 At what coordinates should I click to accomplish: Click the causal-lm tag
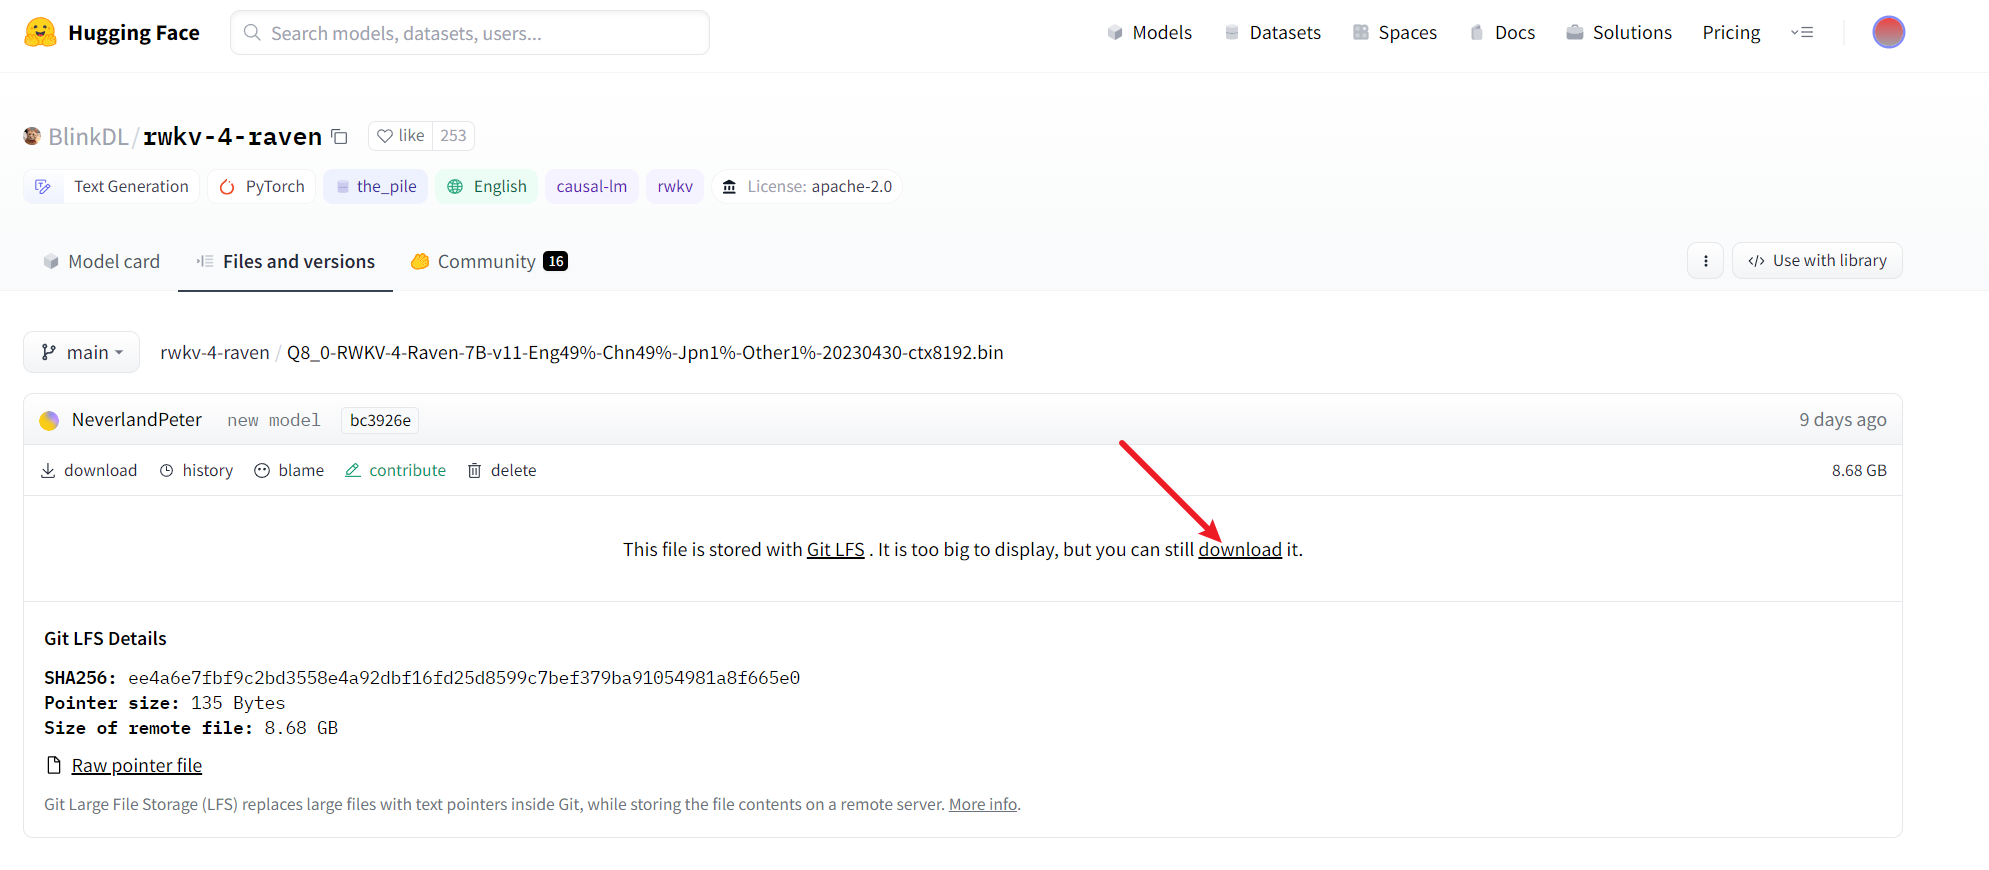[x=592, y=187]
